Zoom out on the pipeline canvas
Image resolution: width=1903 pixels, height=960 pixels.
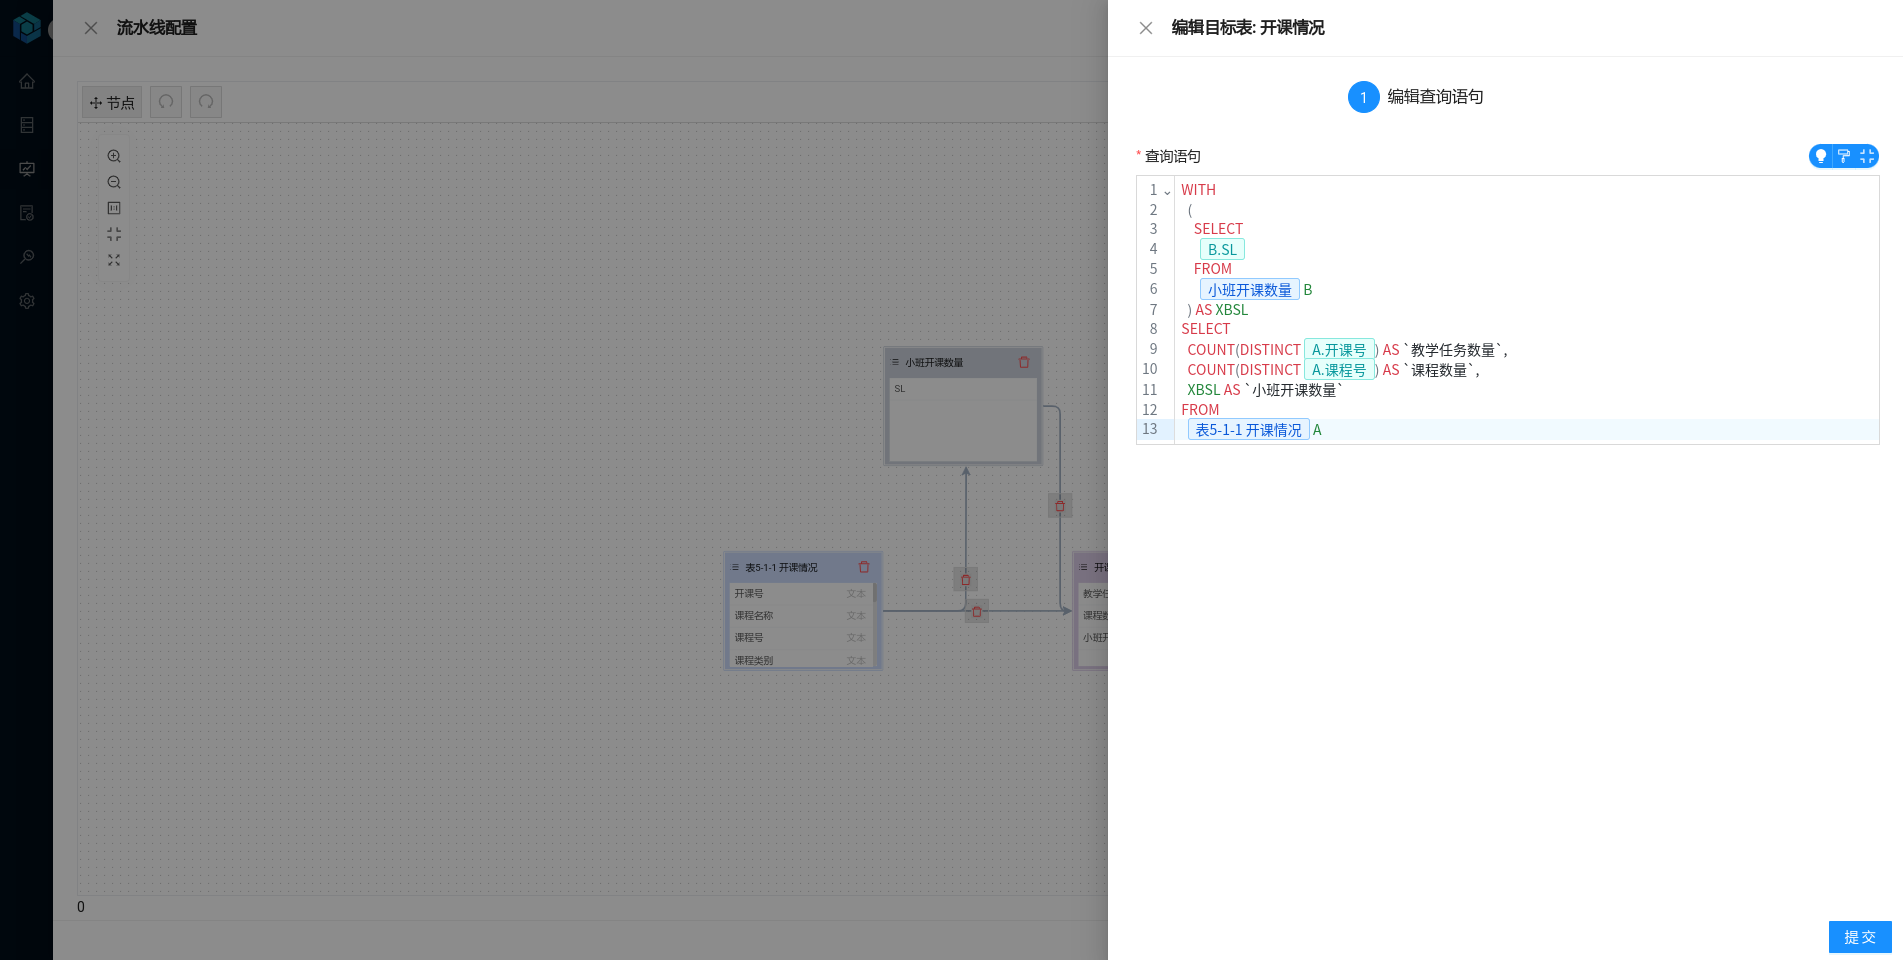click(114, 182)
